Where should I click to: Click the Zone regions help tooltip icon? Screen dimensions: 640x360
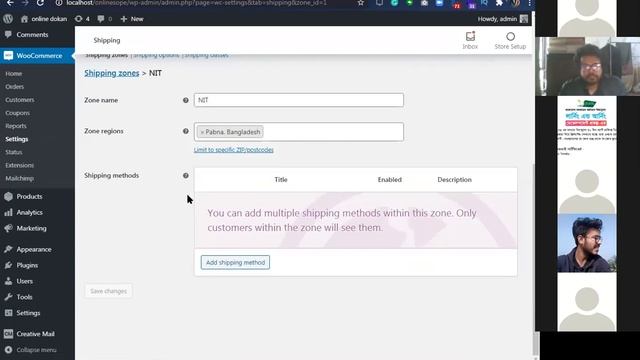click(x=186, y=131)
